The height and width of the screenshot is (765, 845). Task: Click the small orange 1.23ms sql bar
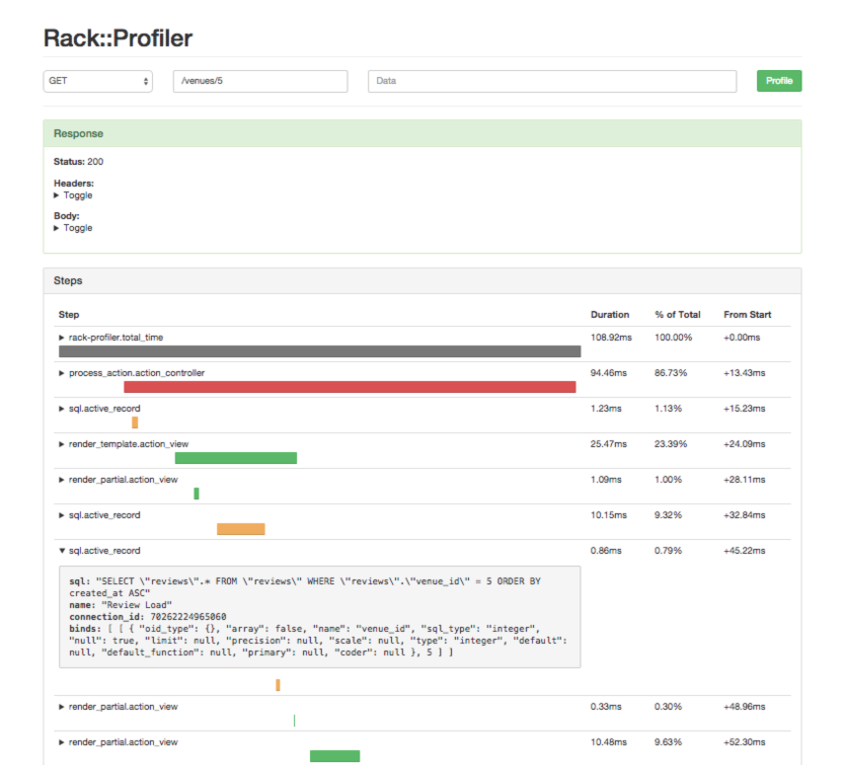click(135, 422)
